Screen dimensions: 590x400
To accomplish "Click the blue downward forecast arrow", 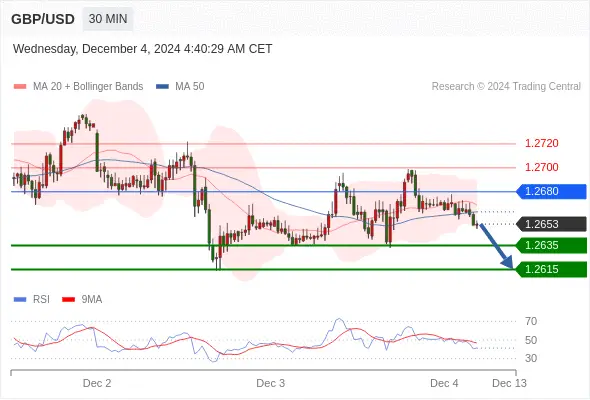I will 496,246.
